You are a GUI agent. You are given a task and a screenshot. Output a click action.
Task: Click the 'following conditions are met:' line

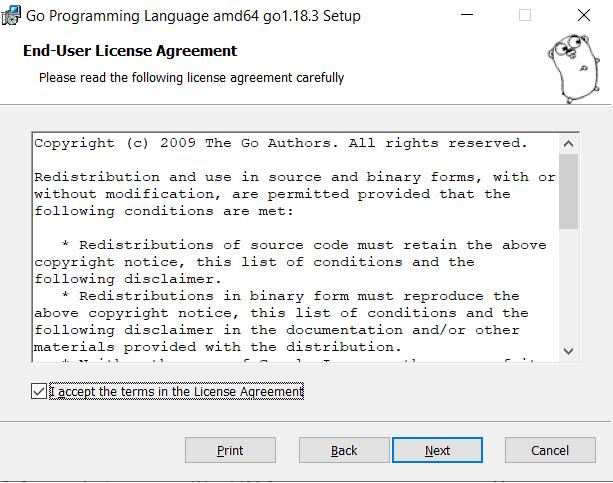click(164, 211)
